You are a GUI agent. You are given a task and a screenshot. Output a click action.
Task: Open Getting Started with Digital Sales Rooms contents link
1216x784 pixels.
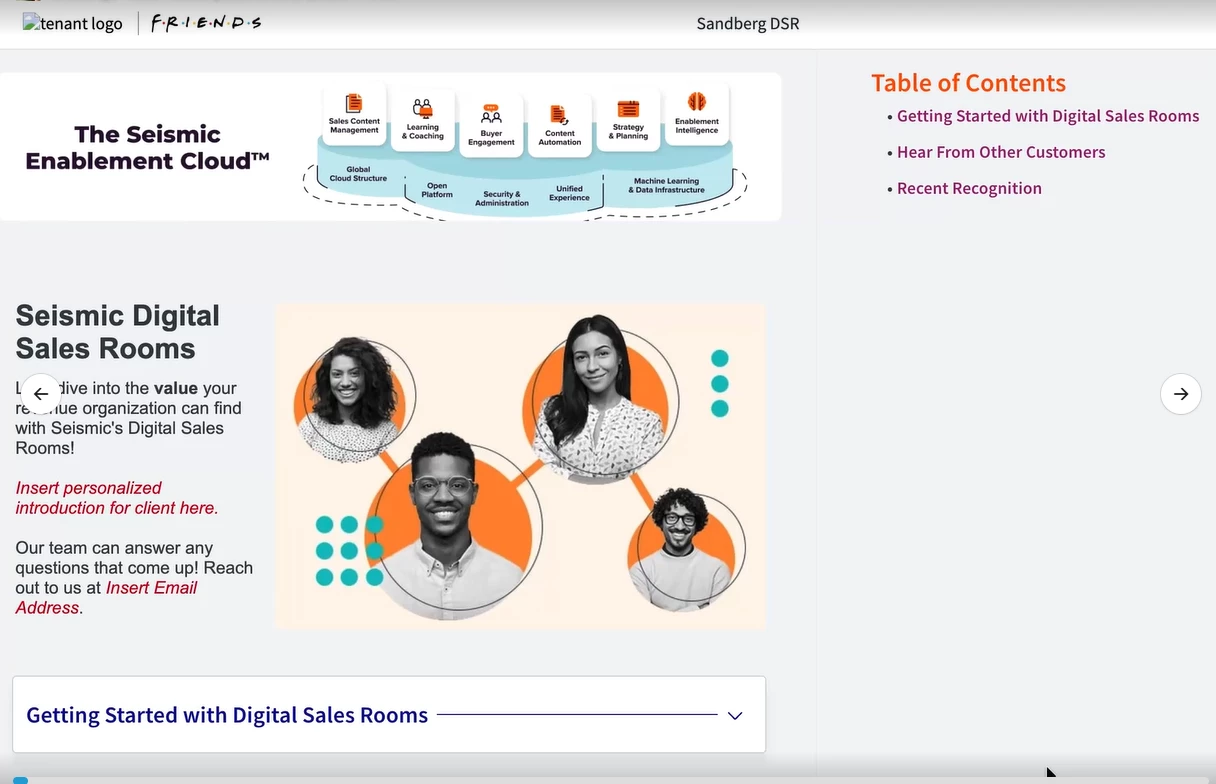1047,116
